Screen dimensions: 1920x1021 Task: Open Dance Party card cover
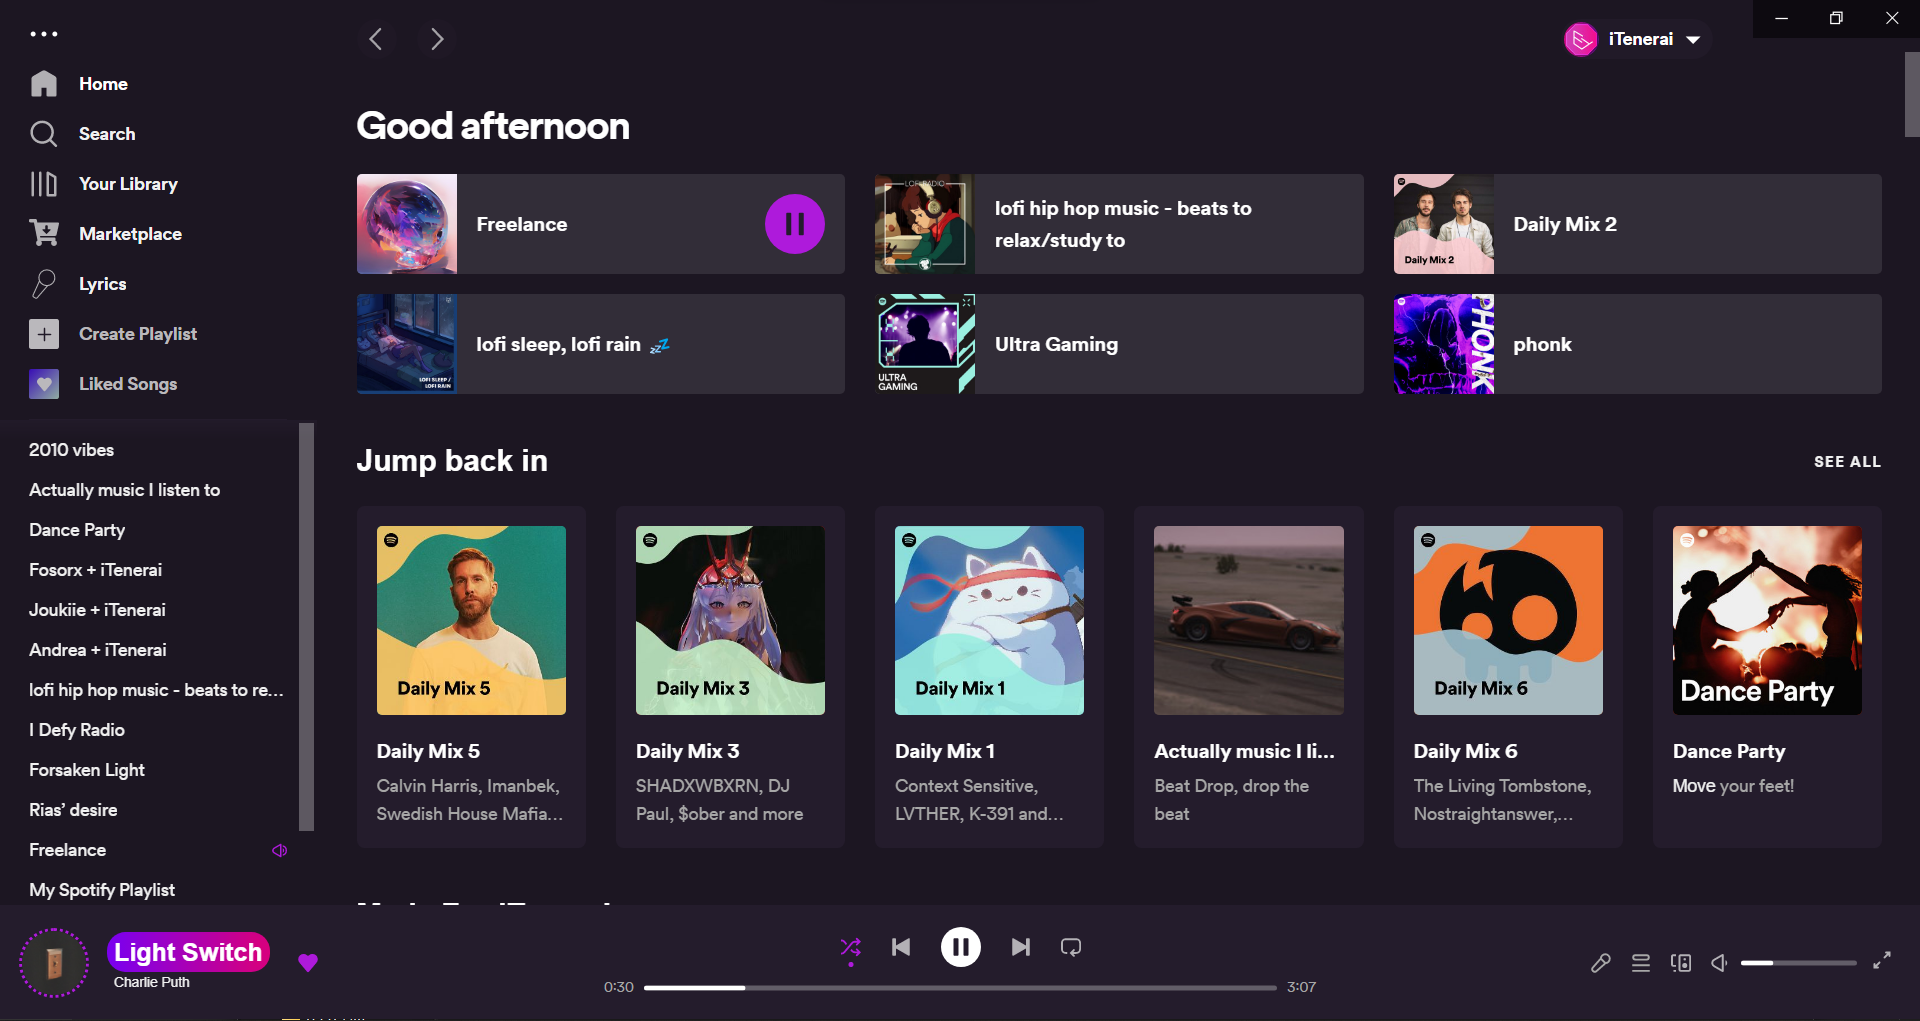click(1767, 620)
